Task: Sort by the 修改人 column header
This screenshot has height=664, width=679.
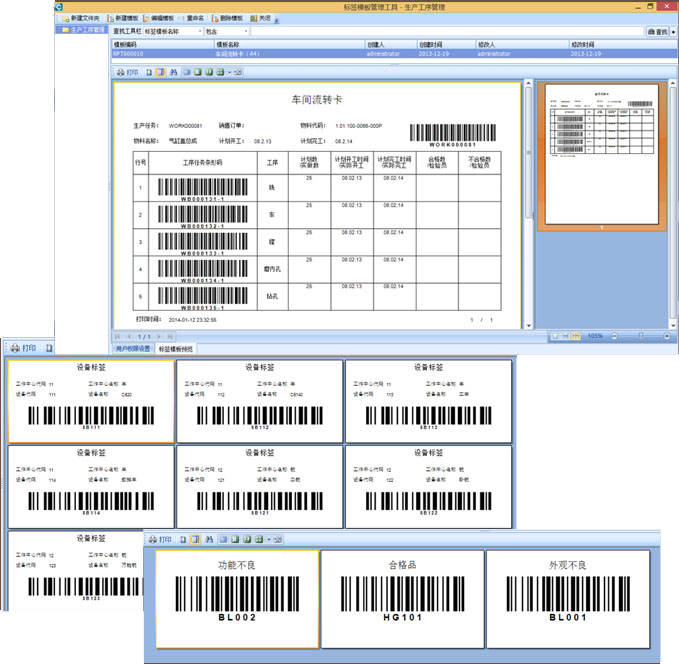Action: click(523, 45)
